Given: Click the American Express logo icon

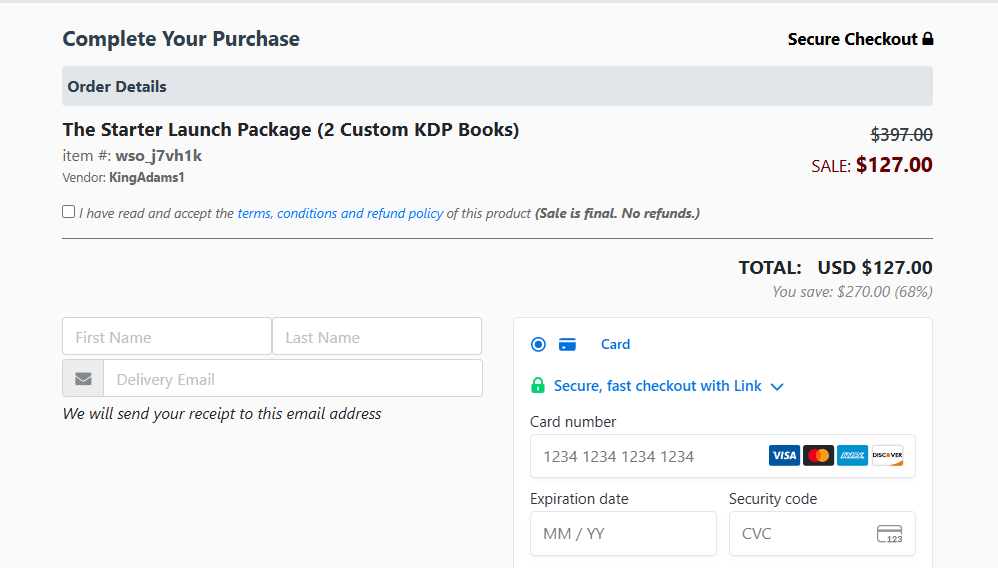Looking at the screenshot, I should coord(852,456).
